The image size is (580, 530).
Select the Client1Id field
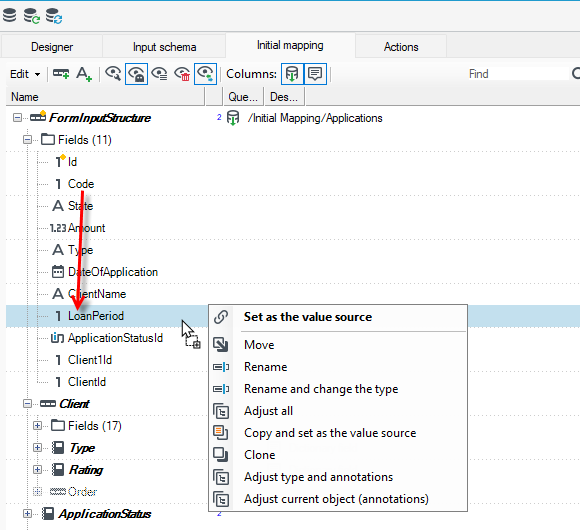click(x=90, y=360)
